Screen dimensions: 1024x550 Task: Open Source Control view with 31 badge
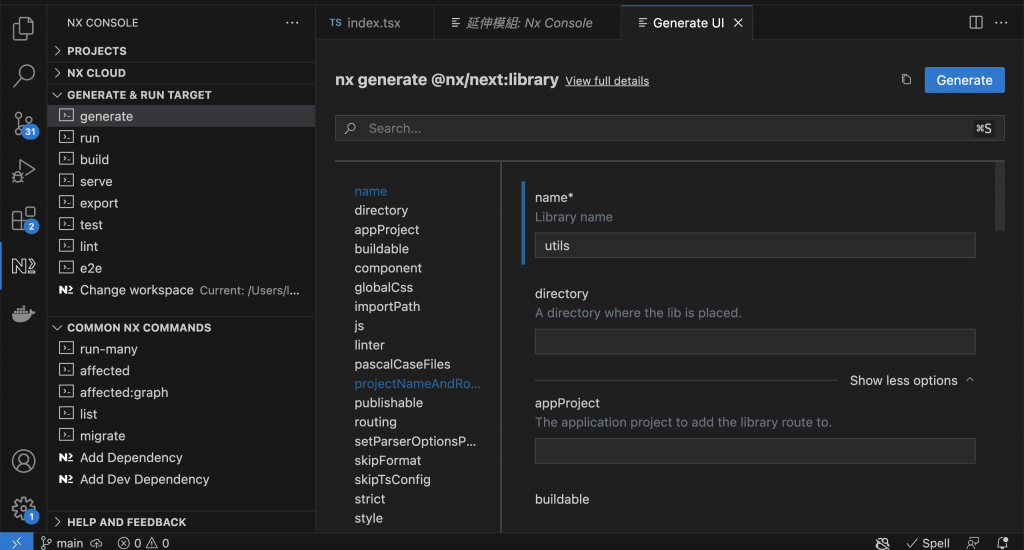click(23, 124)
